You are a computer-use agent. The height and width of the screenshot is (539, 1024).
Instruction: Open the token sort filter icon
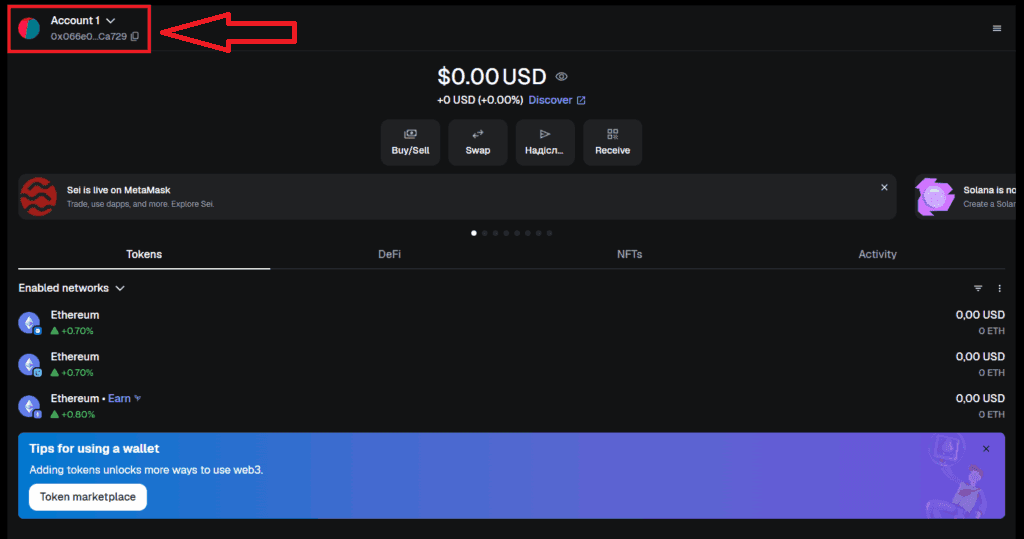pyautogui.click(x=978, y=288)
